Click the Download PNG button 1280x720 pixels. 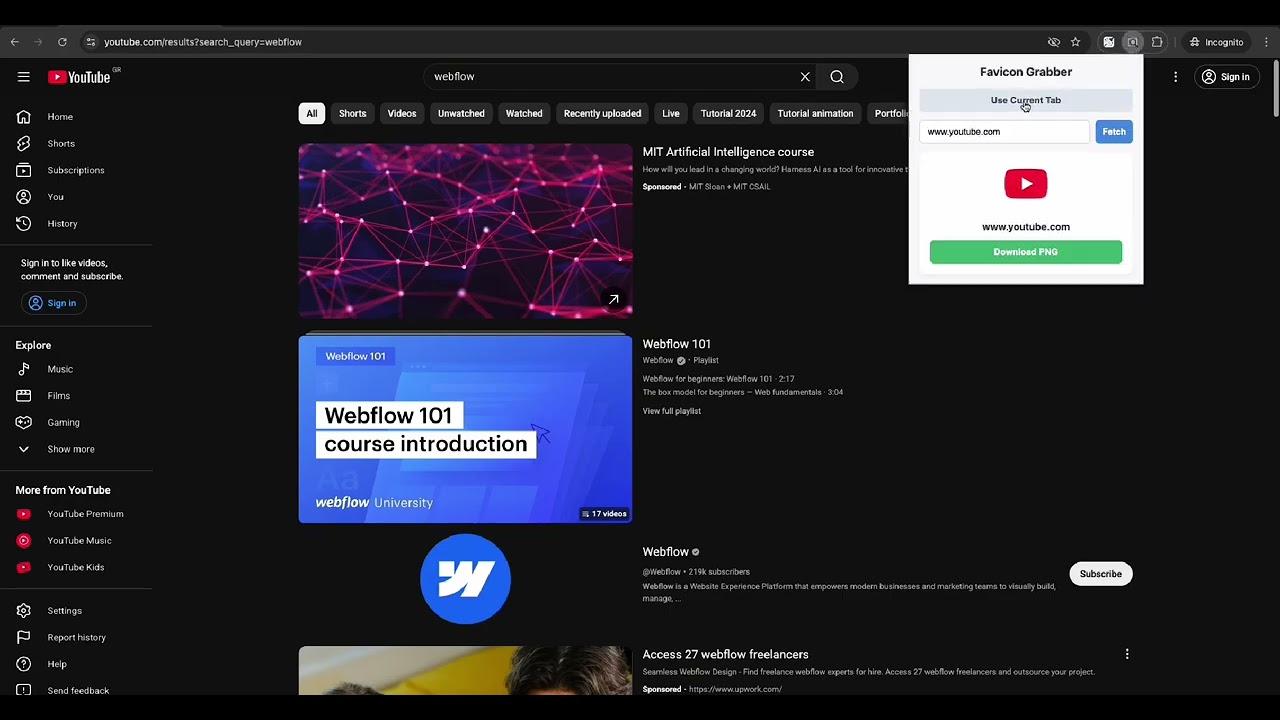[1026, 252]
